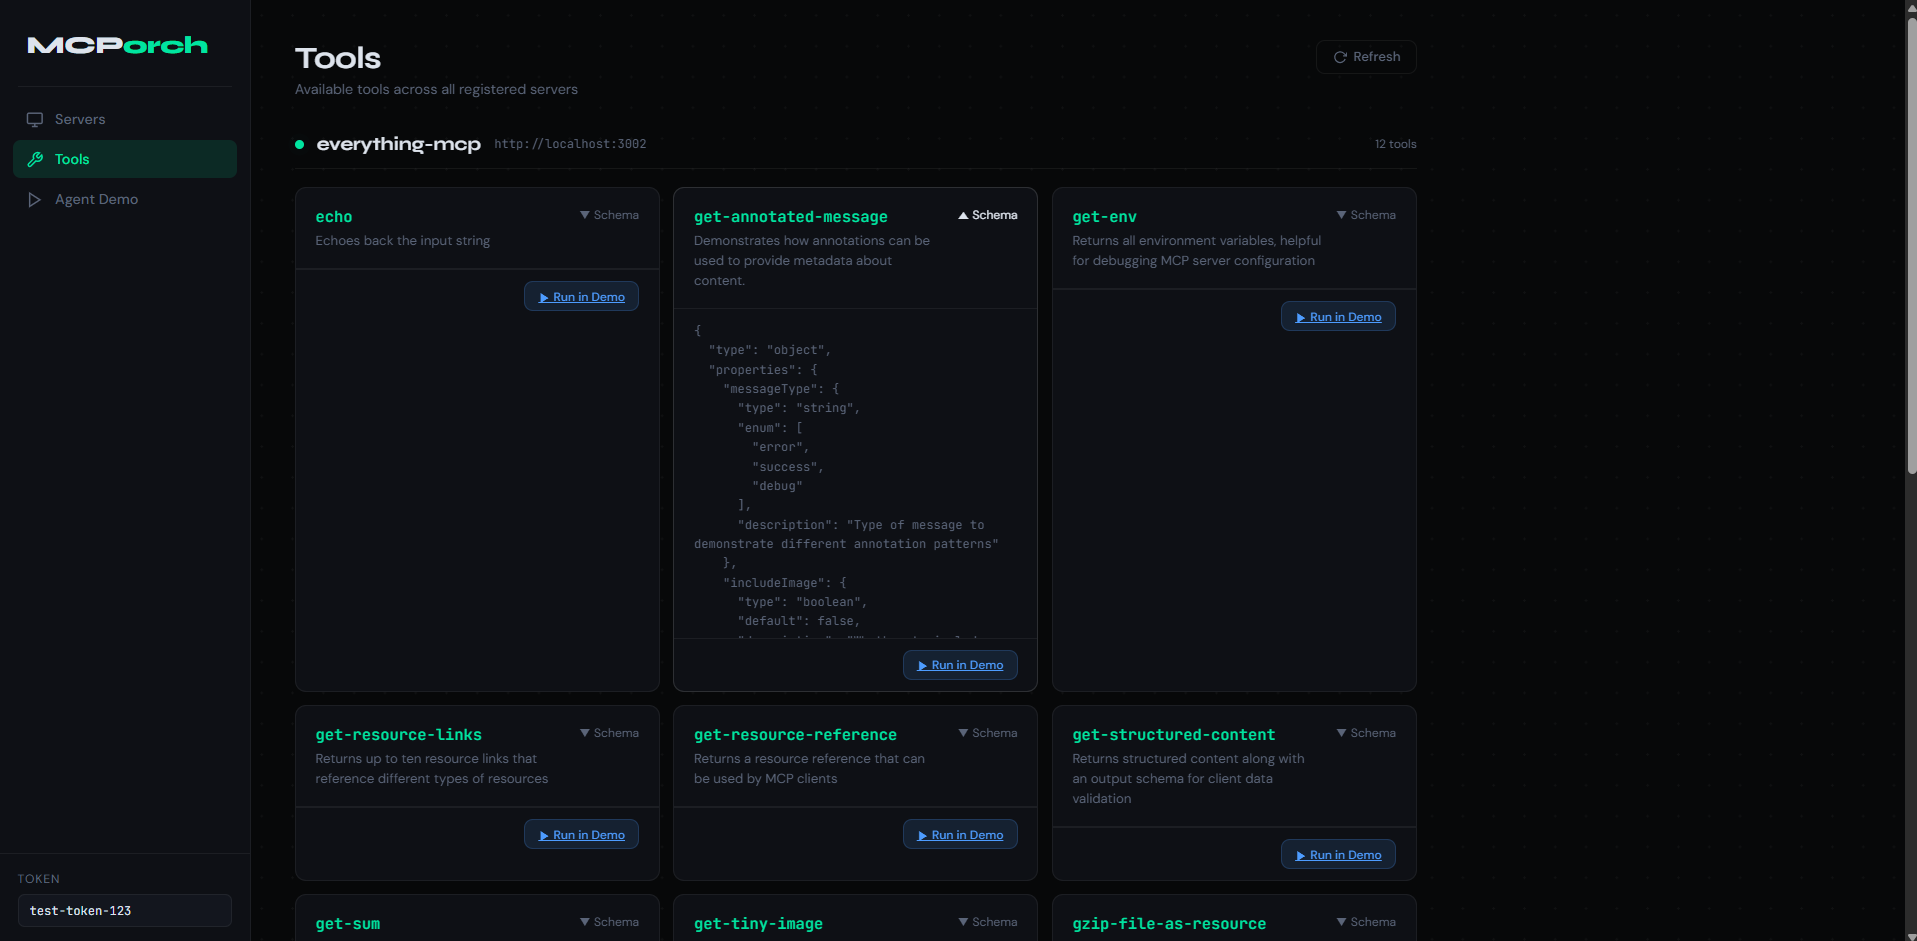Image resolution: width=1917 pixels, height=941 pixels.
Task: Click the MCPorch logo
Action: (x=118, y=45)
